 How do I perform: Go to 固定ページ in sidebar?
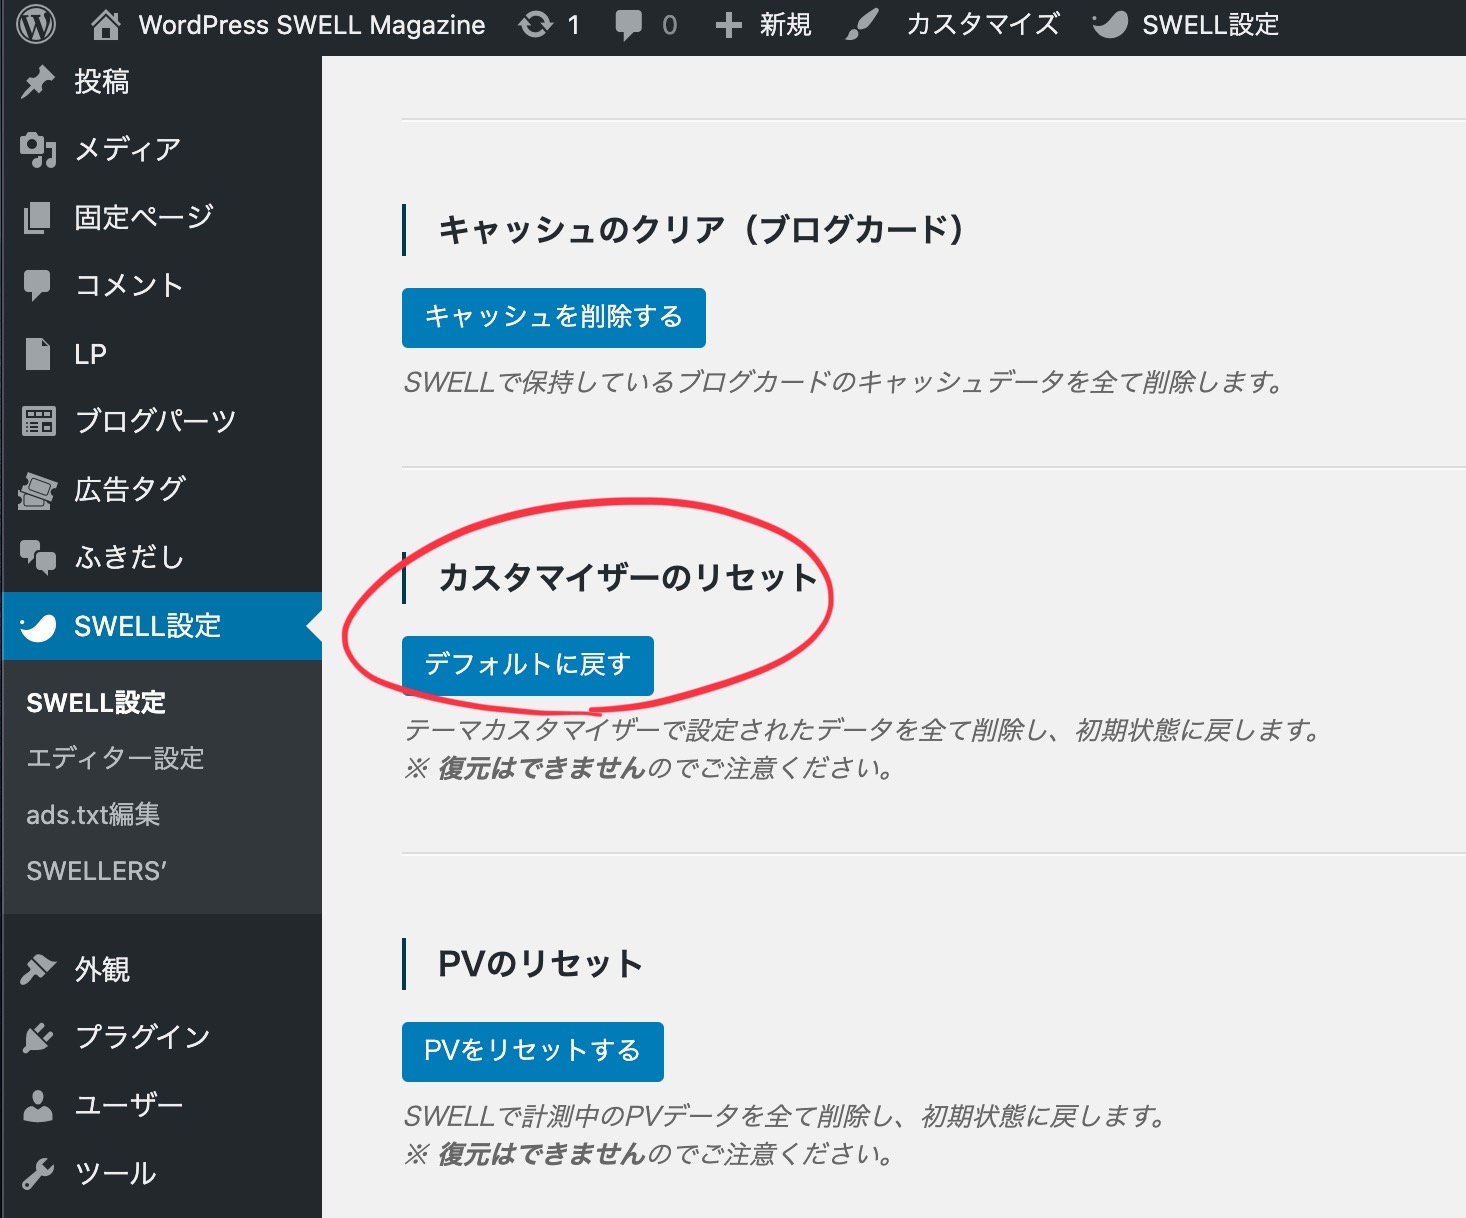click(143, 217)
